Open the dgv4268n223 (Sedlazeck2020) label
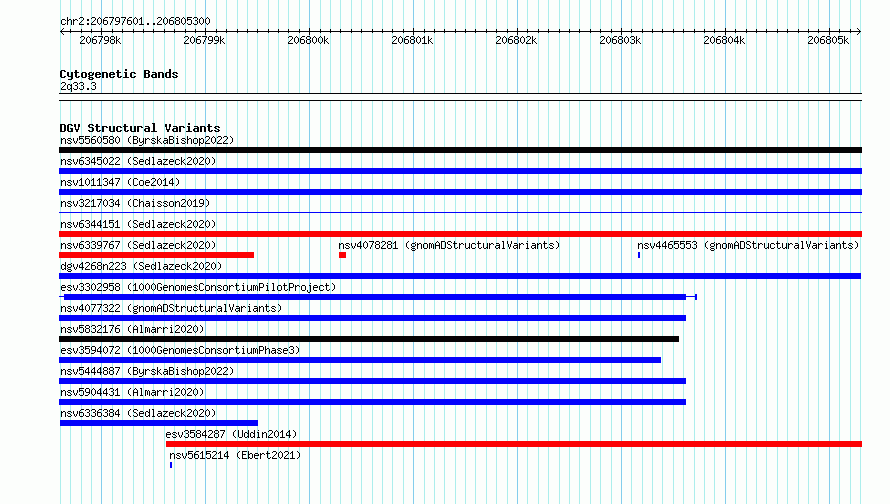The image size is (890, 504). coord(141,266)
